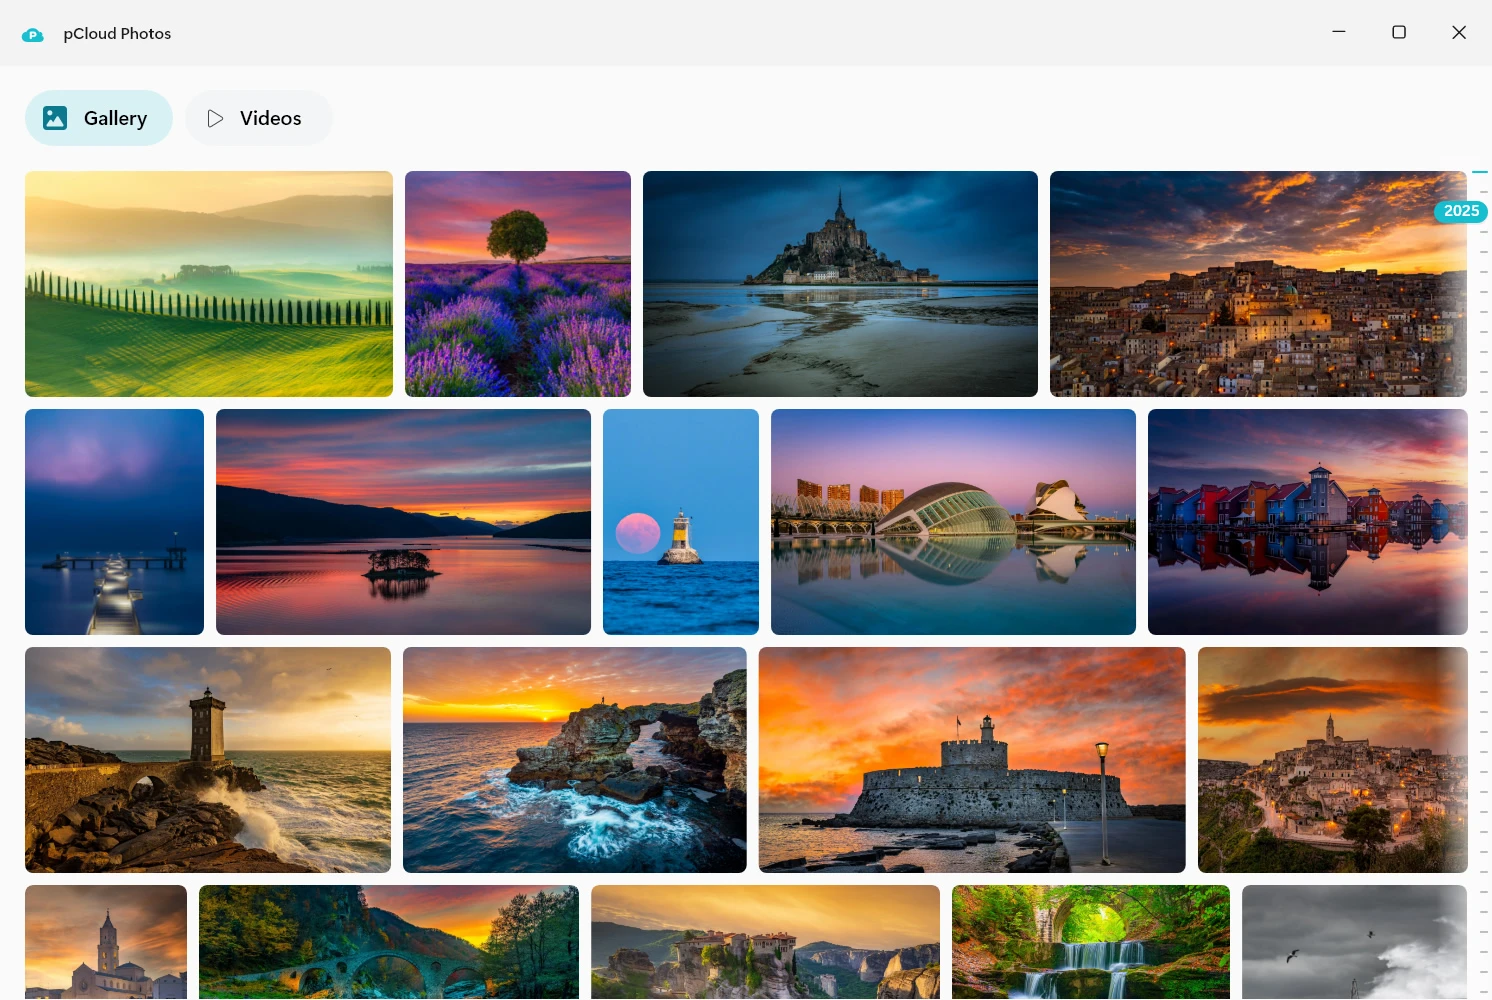
Task: Maximize the pCloud Photos window
Action: click(1399, 32)
